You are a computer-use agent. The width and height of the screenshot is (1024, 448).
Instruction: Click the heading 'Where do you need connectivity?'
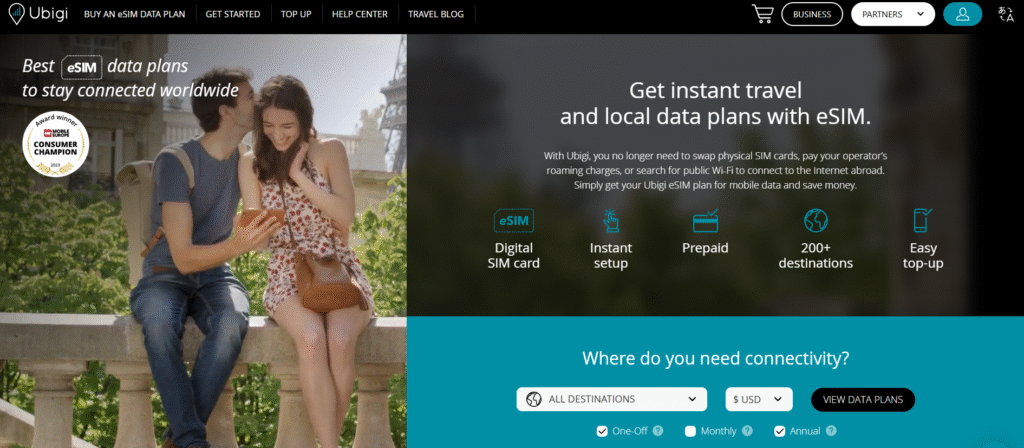coord(716,359)
